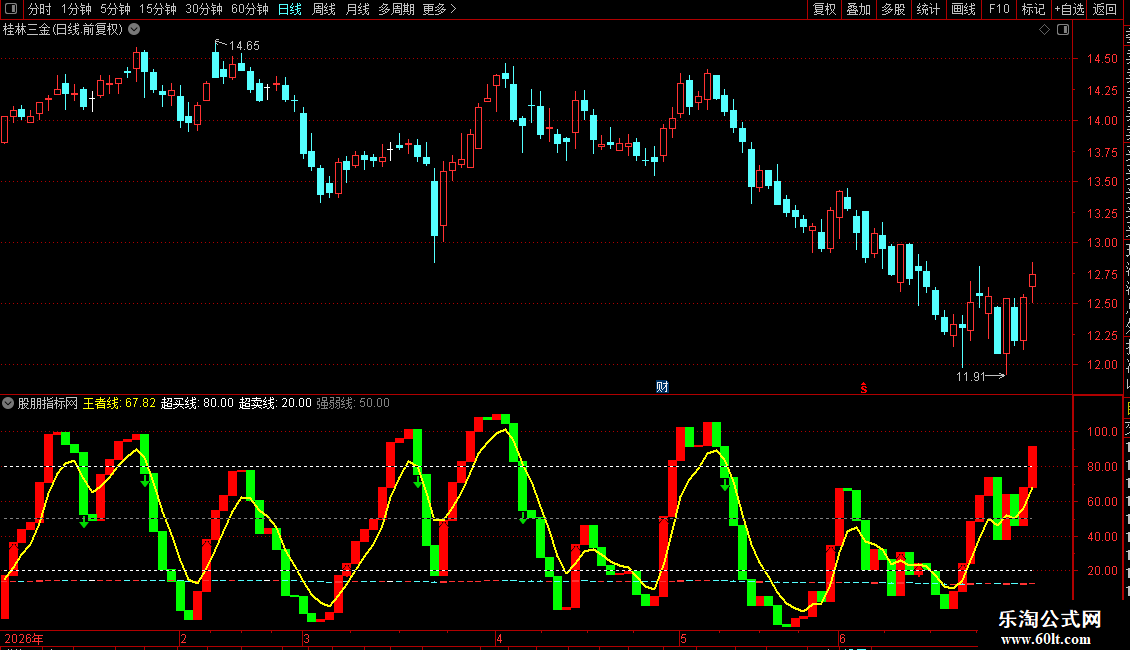Click the panel layout icon at top-left
This screenshot has height=650, width=1130.
click(x=11, y=9)
